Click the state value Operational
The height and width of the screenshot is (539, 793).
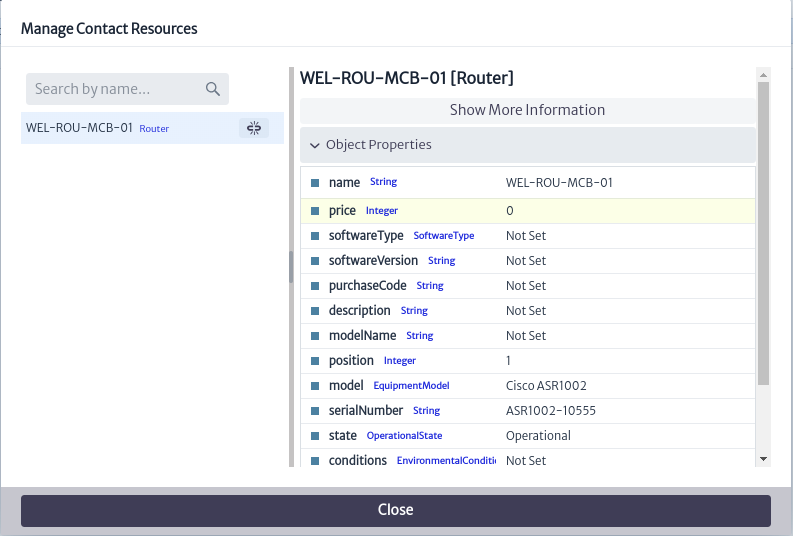click(538, 436)
